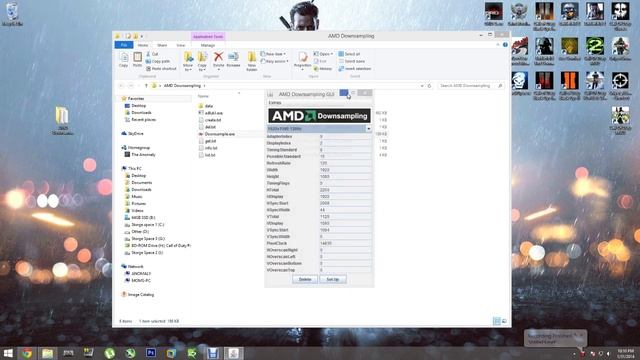
Task: Click the Width value field
Action: pyautogui.click(x=345, y=170)
